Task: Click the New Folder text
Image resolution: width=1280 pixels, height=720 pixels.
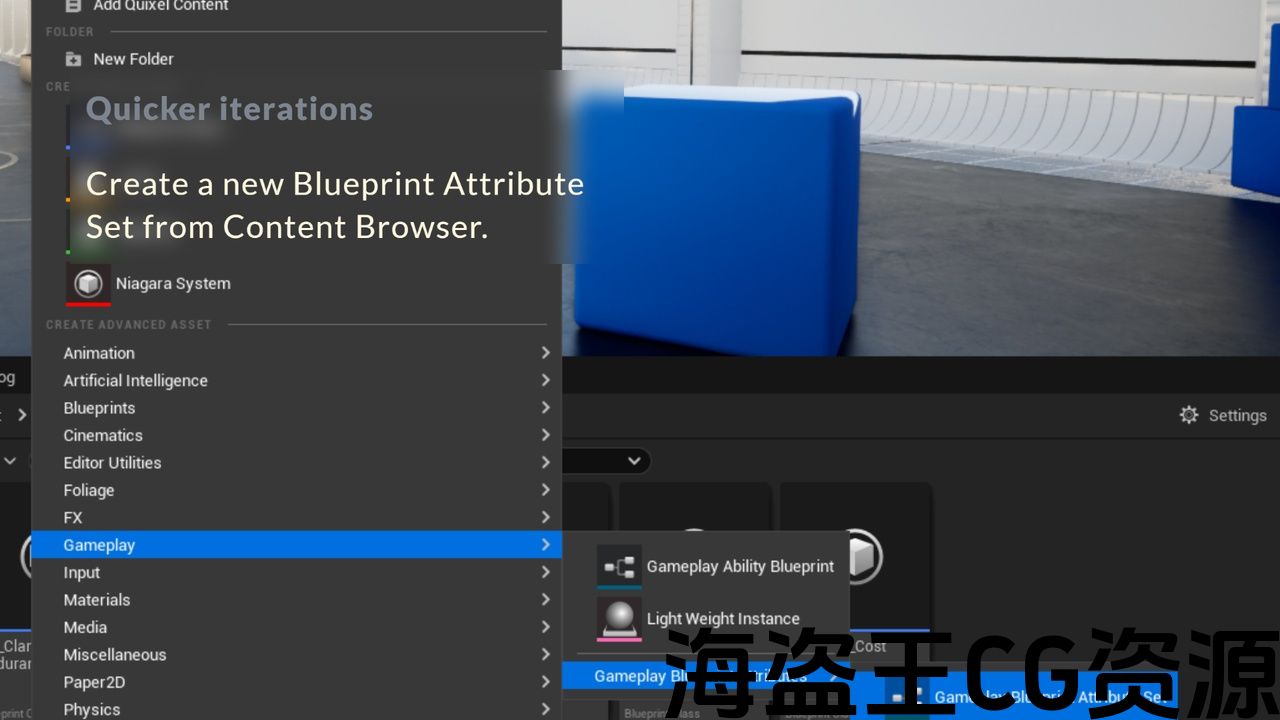Action: pyautogui.click(x=133, y=59)
